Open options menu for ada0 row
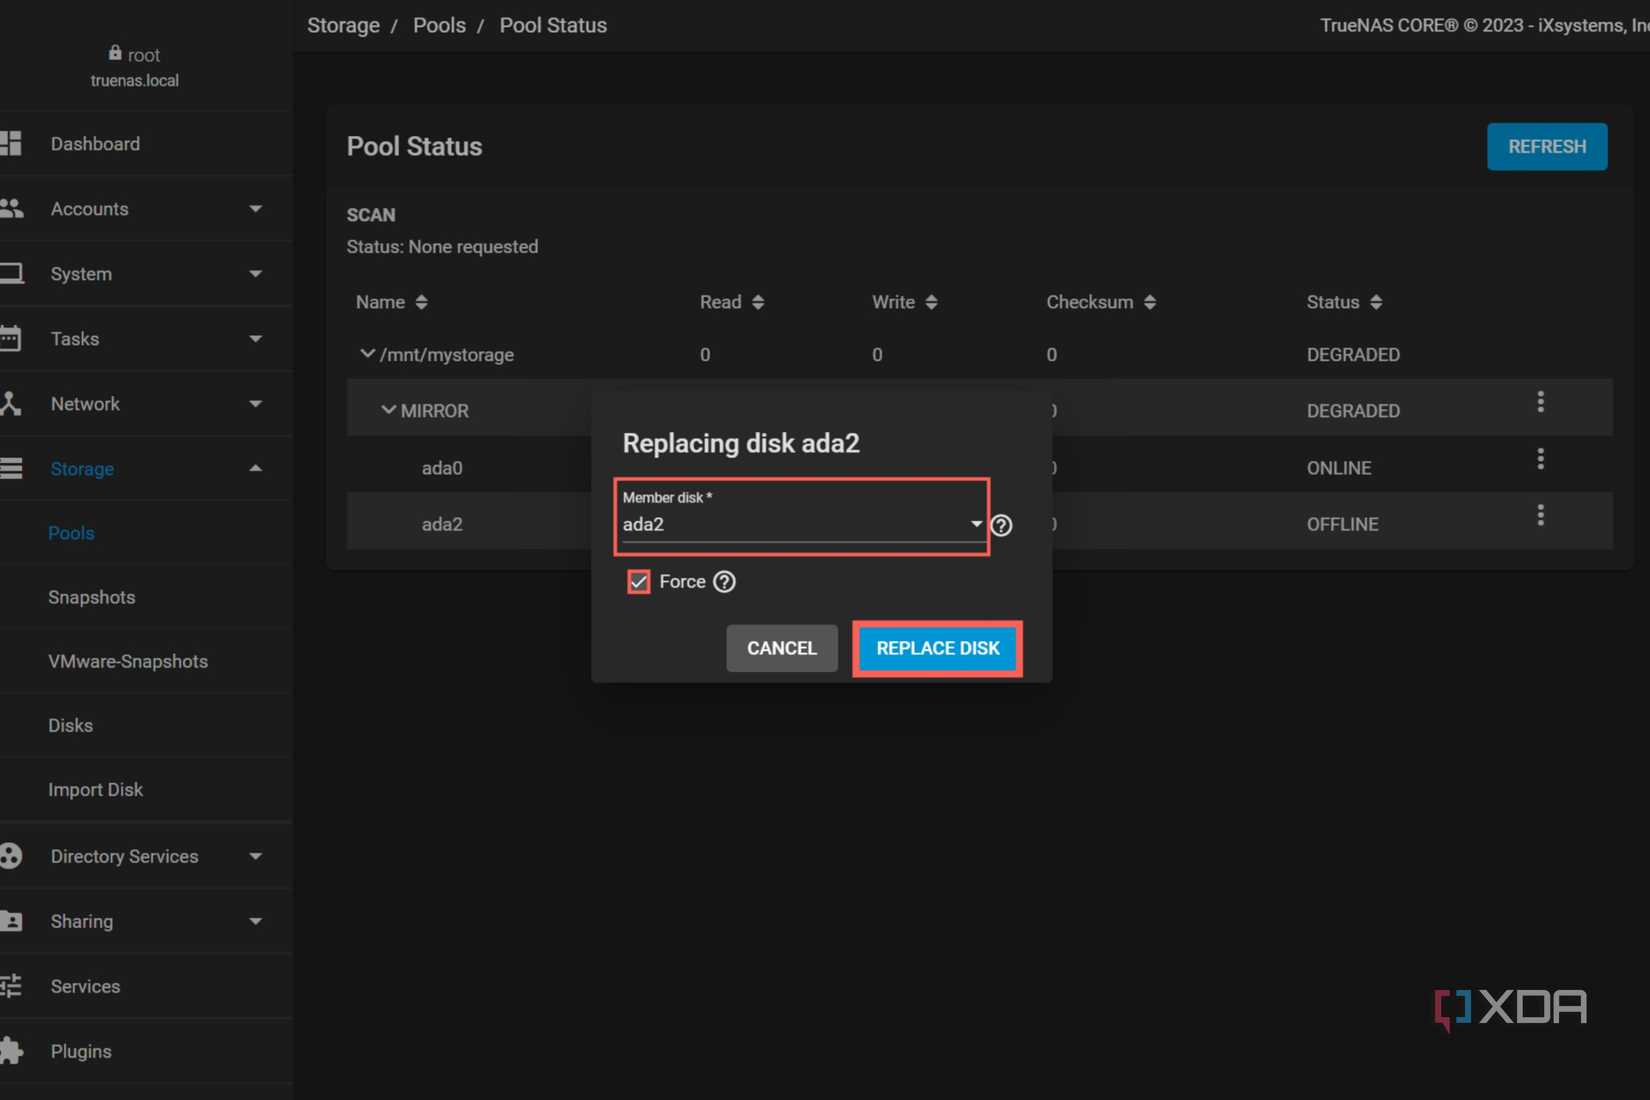1650x1100 pixels. click(1541, 459)
